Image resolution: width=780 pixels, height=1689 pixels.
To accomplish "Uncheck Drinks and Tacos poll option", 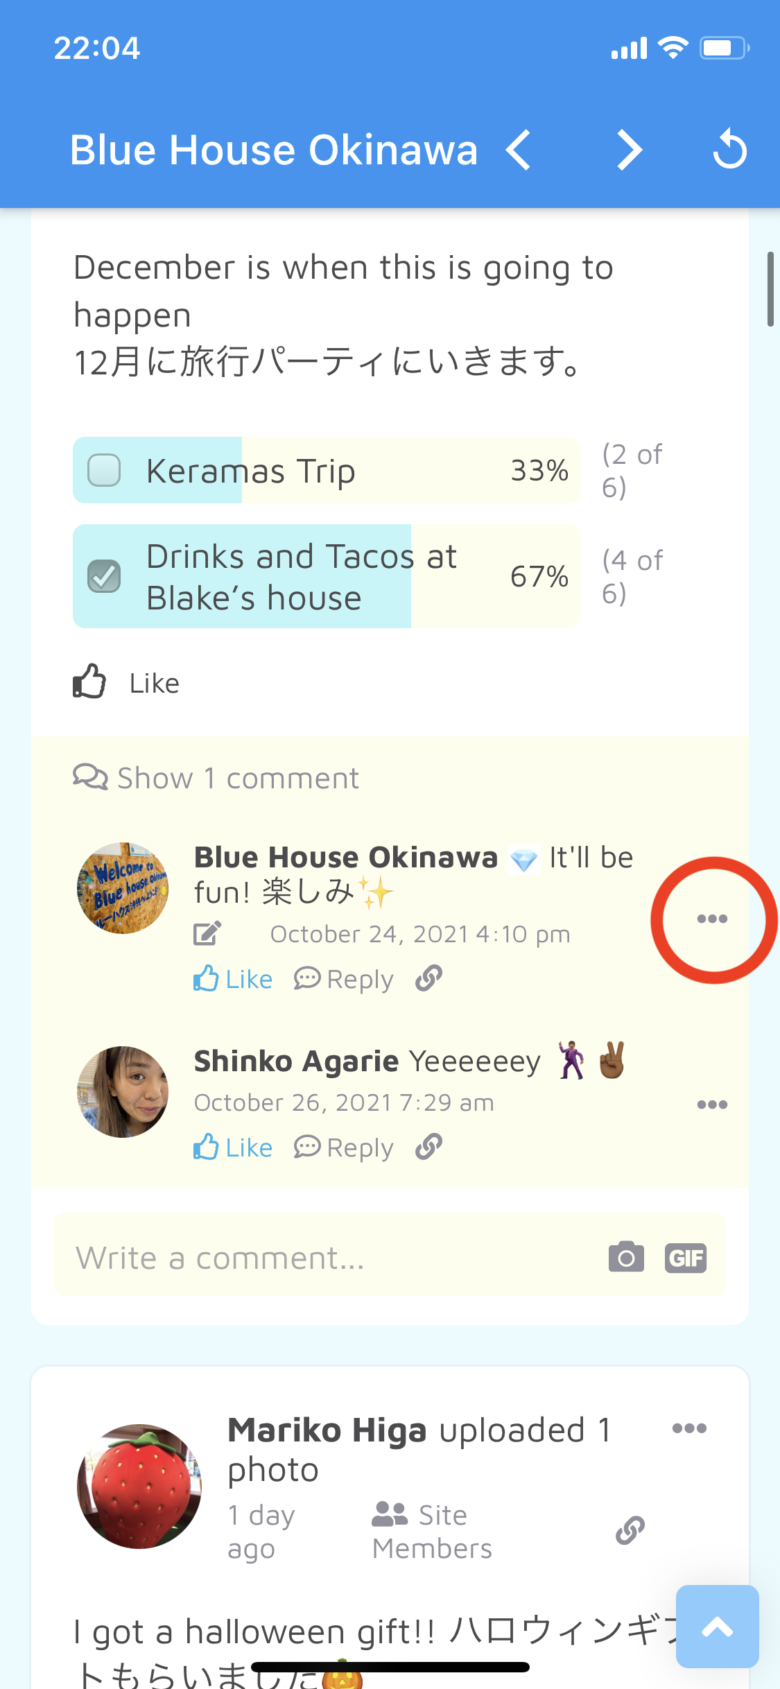I will [x=104, y=576].
